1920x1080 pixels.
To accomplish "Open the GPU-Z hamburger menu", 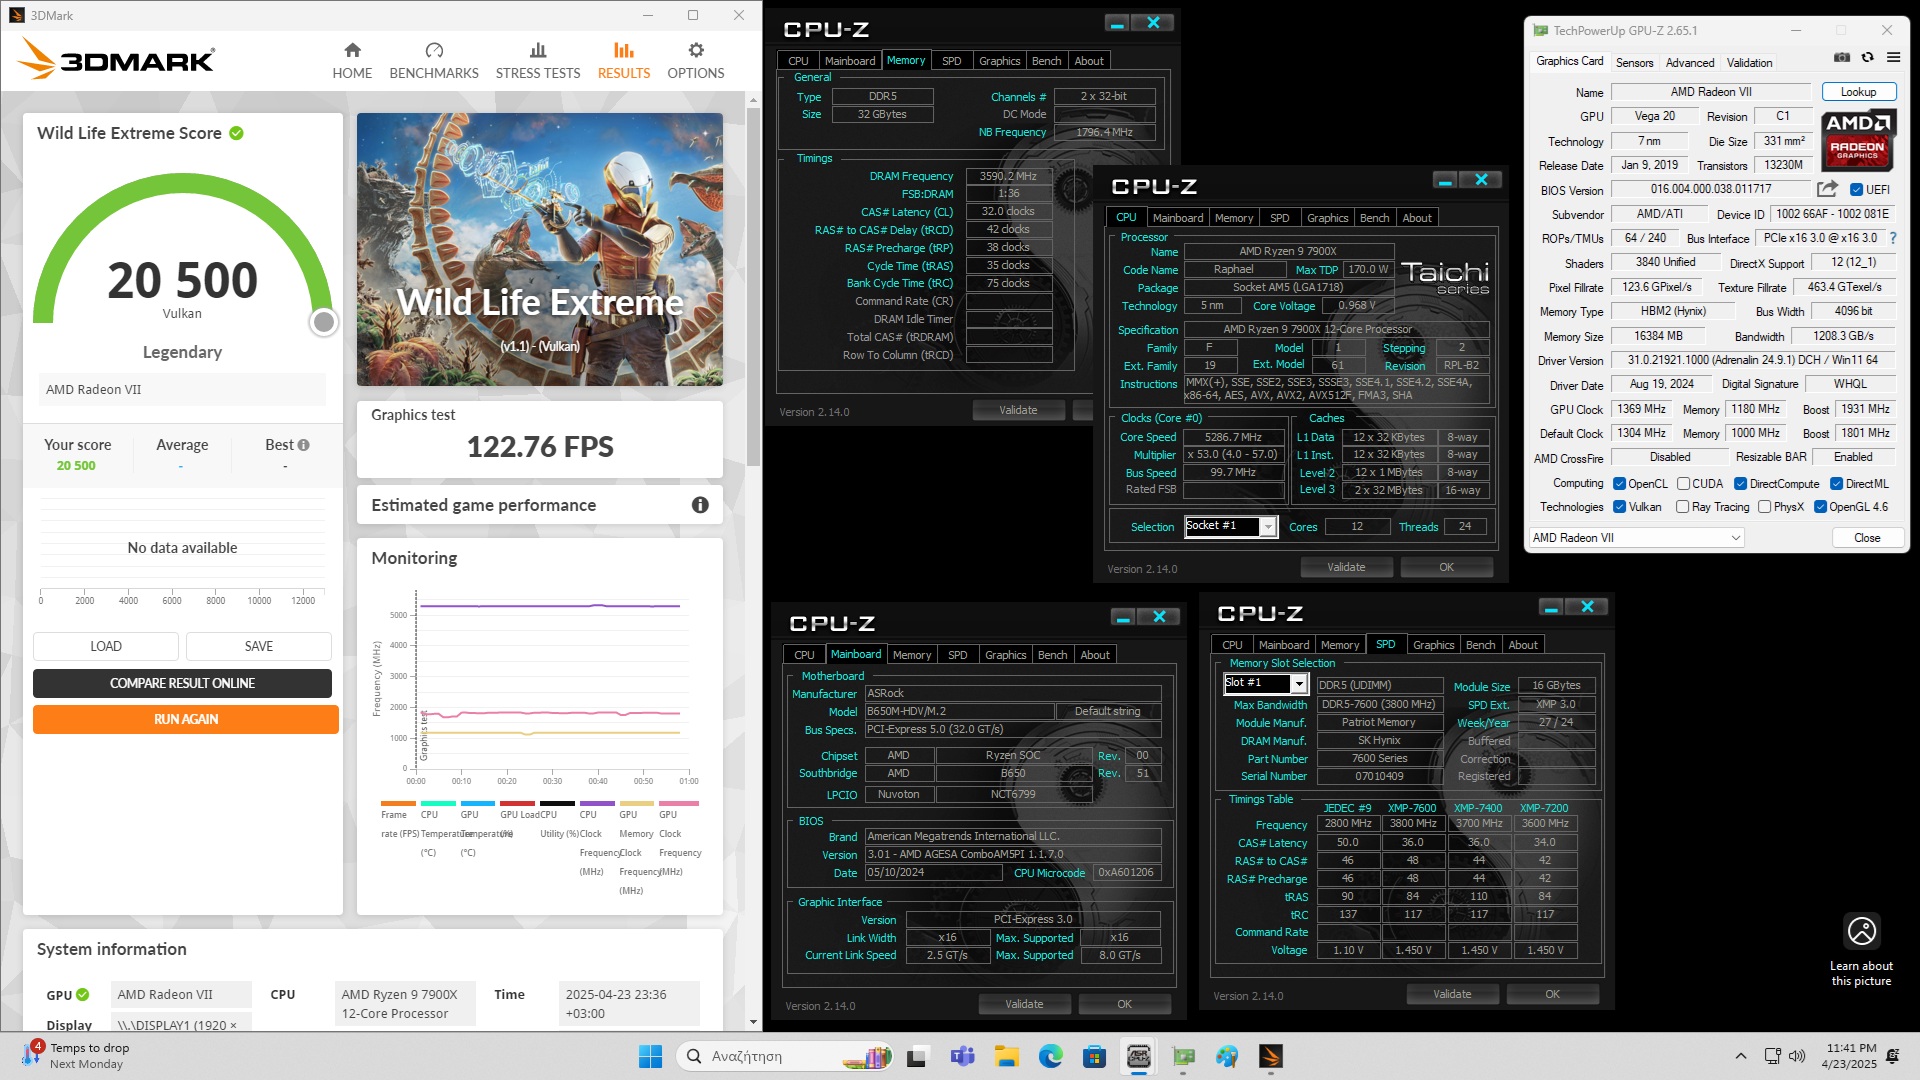I will point(1893,57).
